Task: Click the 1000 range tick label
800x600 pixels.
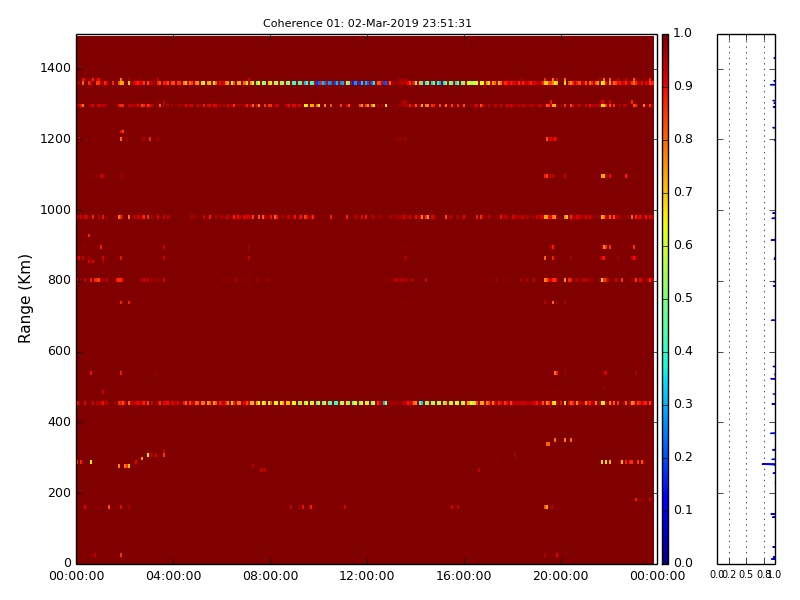Action: click(56, 210)
